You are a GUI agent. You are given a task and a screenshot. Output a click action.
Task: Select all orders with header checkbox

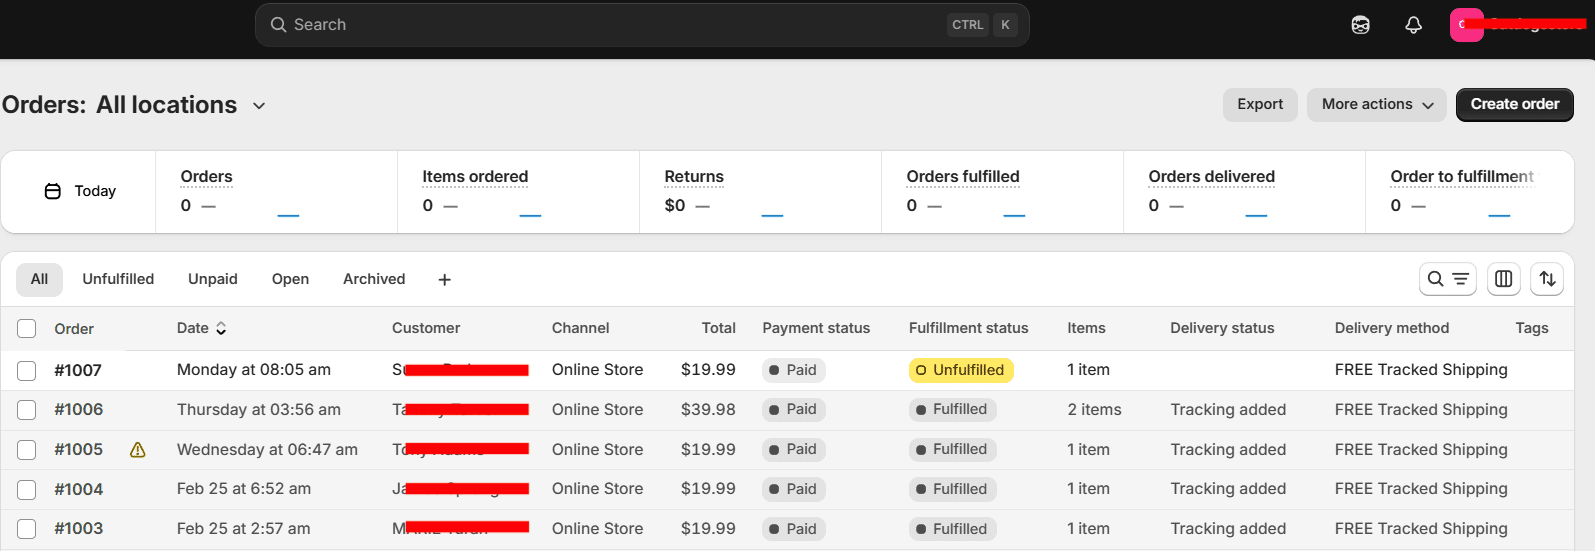point(27,329)
